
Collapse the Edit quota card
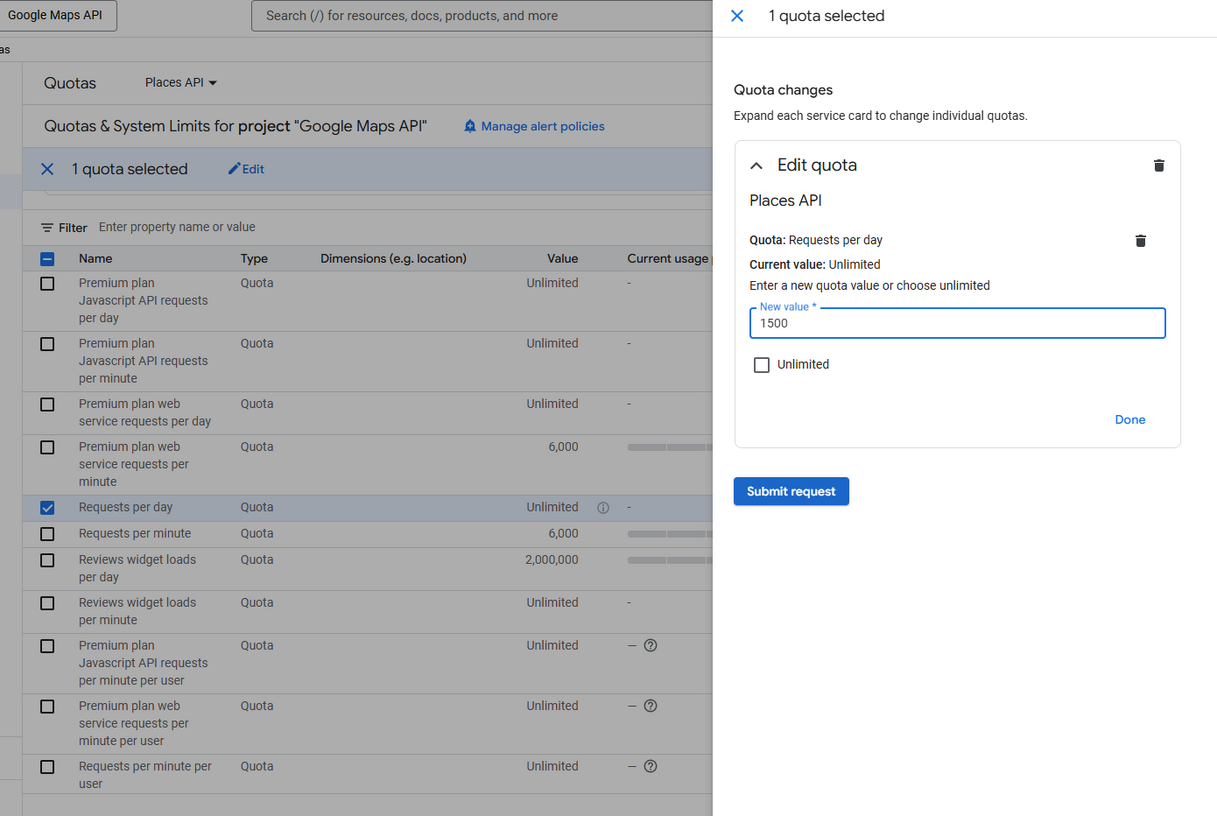pos(757,166)
